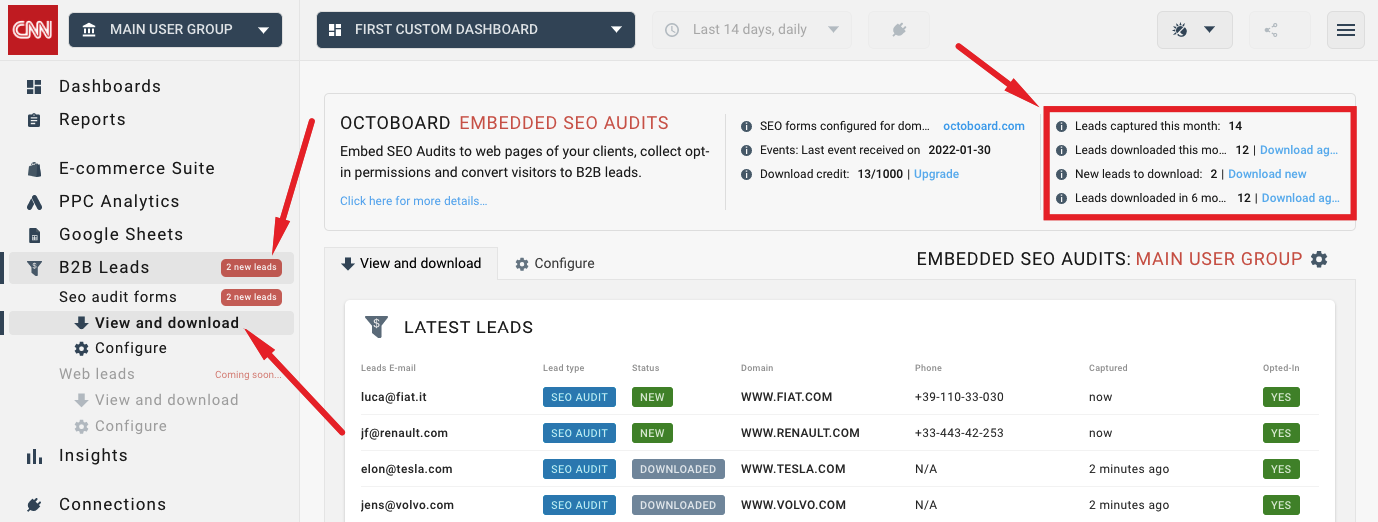Open the octoboard.com domain link
Viewport: 1378px width, 522px height.
click(984, 126)
